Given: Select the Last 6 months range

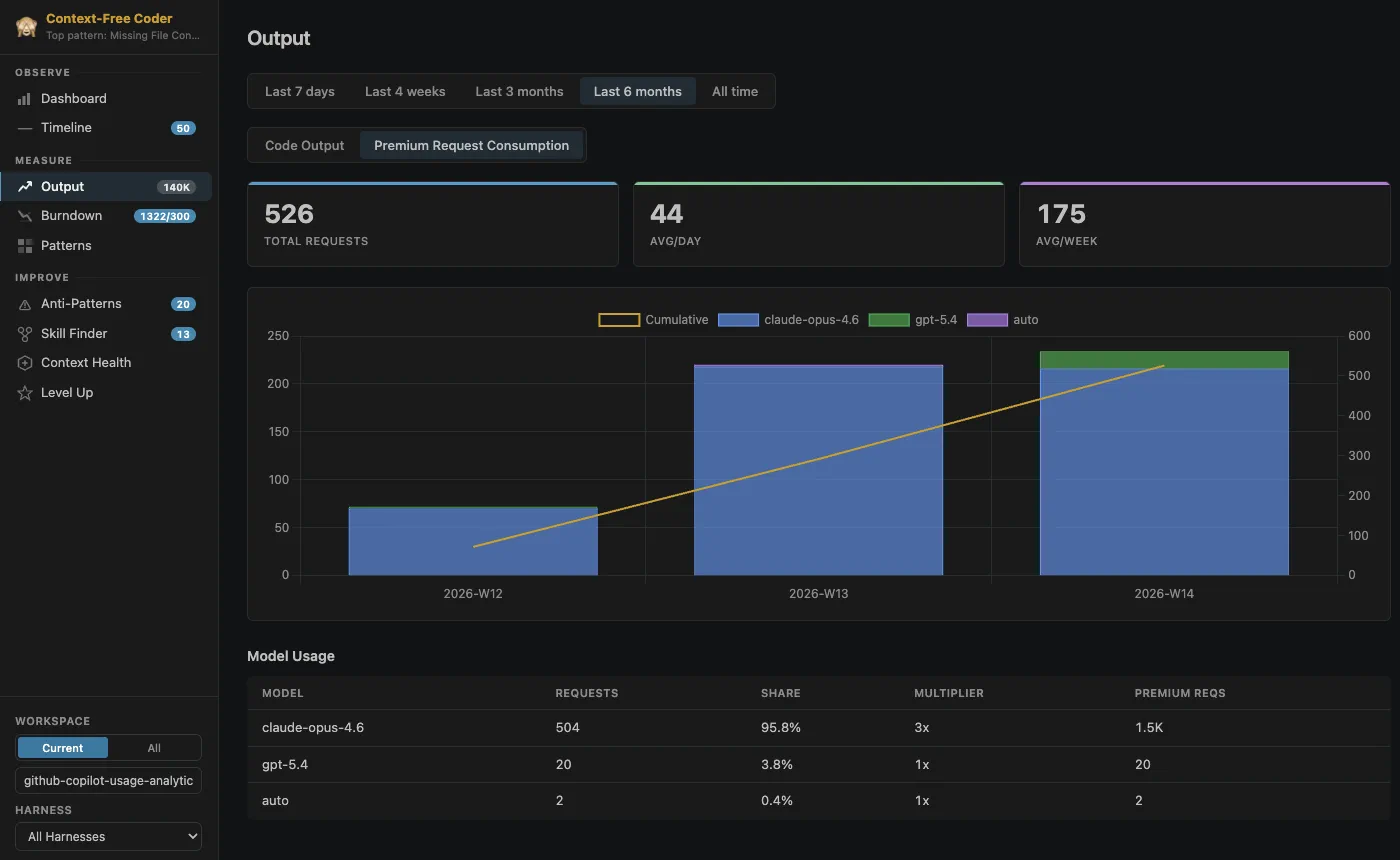Looking at the screenshot, I should click(638, 91).
